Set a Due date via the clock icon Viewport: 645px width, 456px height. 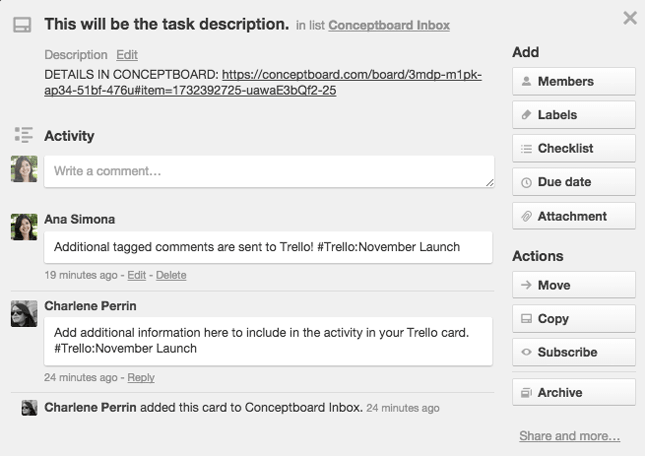pos(526,182)
